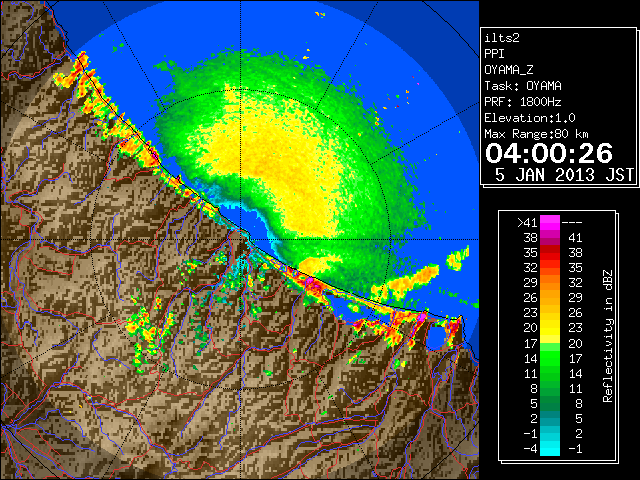
Task: Pick the cyan -4 dBZ legend swatch
Action: point(550,449)
